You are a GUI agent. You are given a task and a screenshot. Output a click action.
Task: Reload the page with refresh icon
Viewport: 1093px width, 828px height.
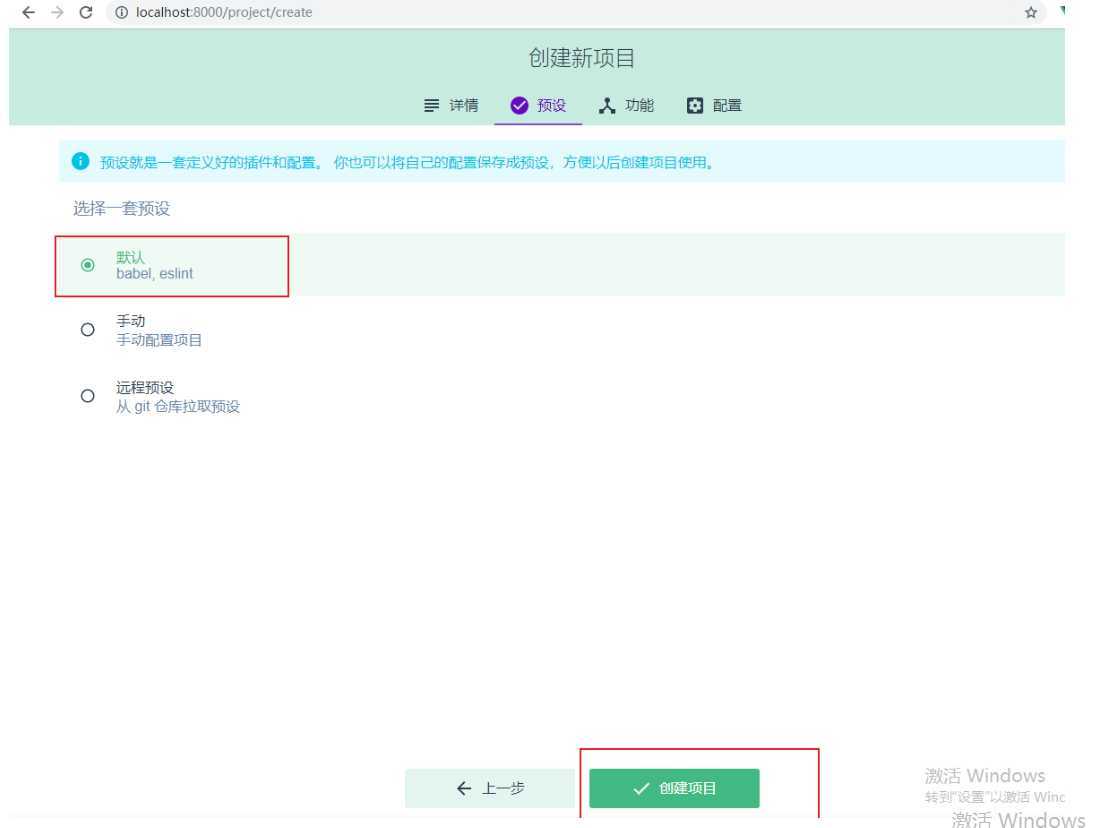[x=86, y=13]
